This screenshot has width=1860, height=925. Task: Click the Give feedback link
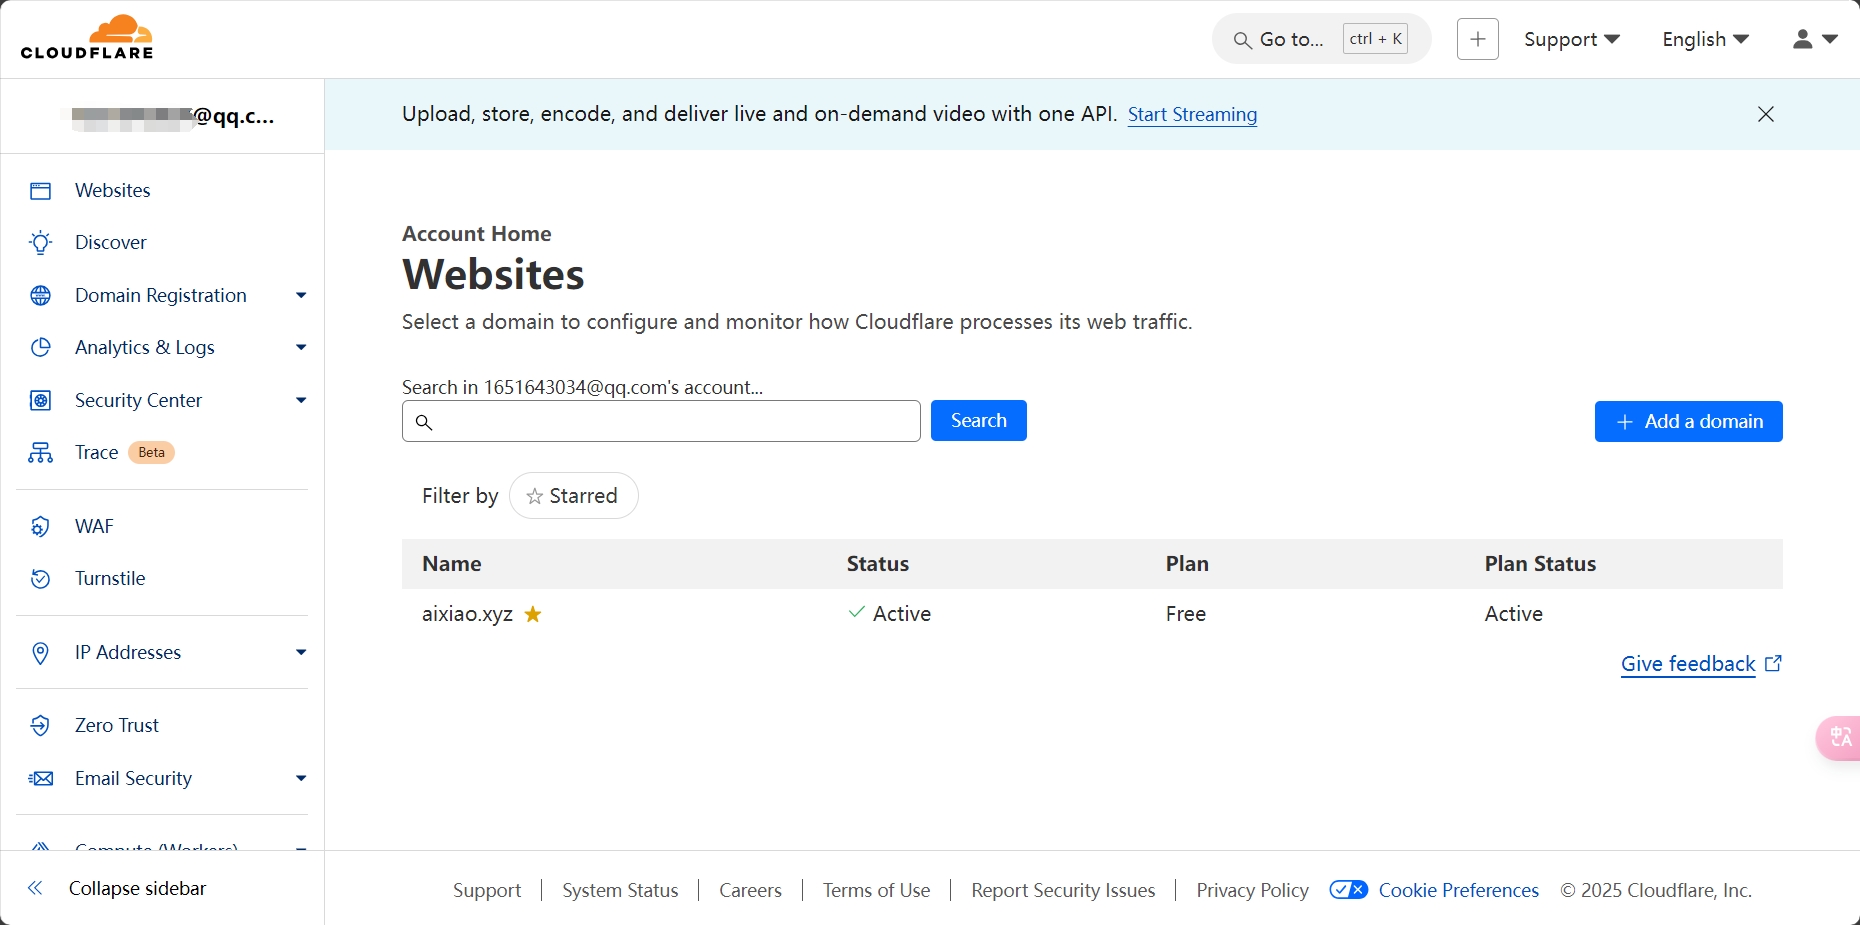[x=1688, y=664]
